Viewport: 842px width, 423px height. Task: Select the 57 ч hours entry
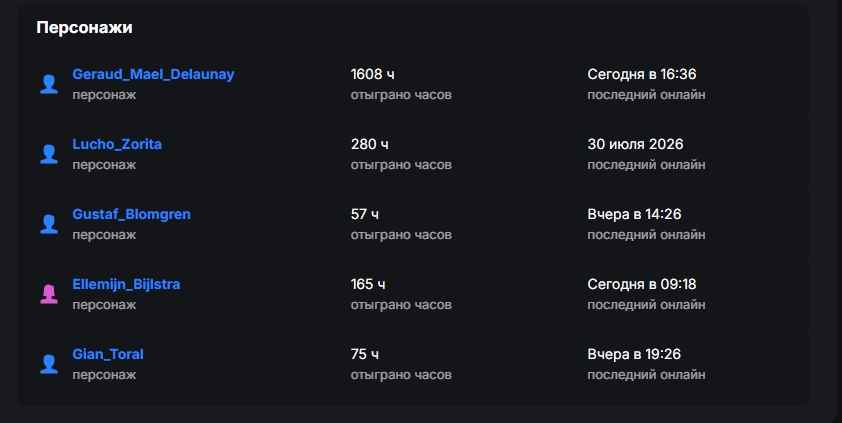pos(365,214)
